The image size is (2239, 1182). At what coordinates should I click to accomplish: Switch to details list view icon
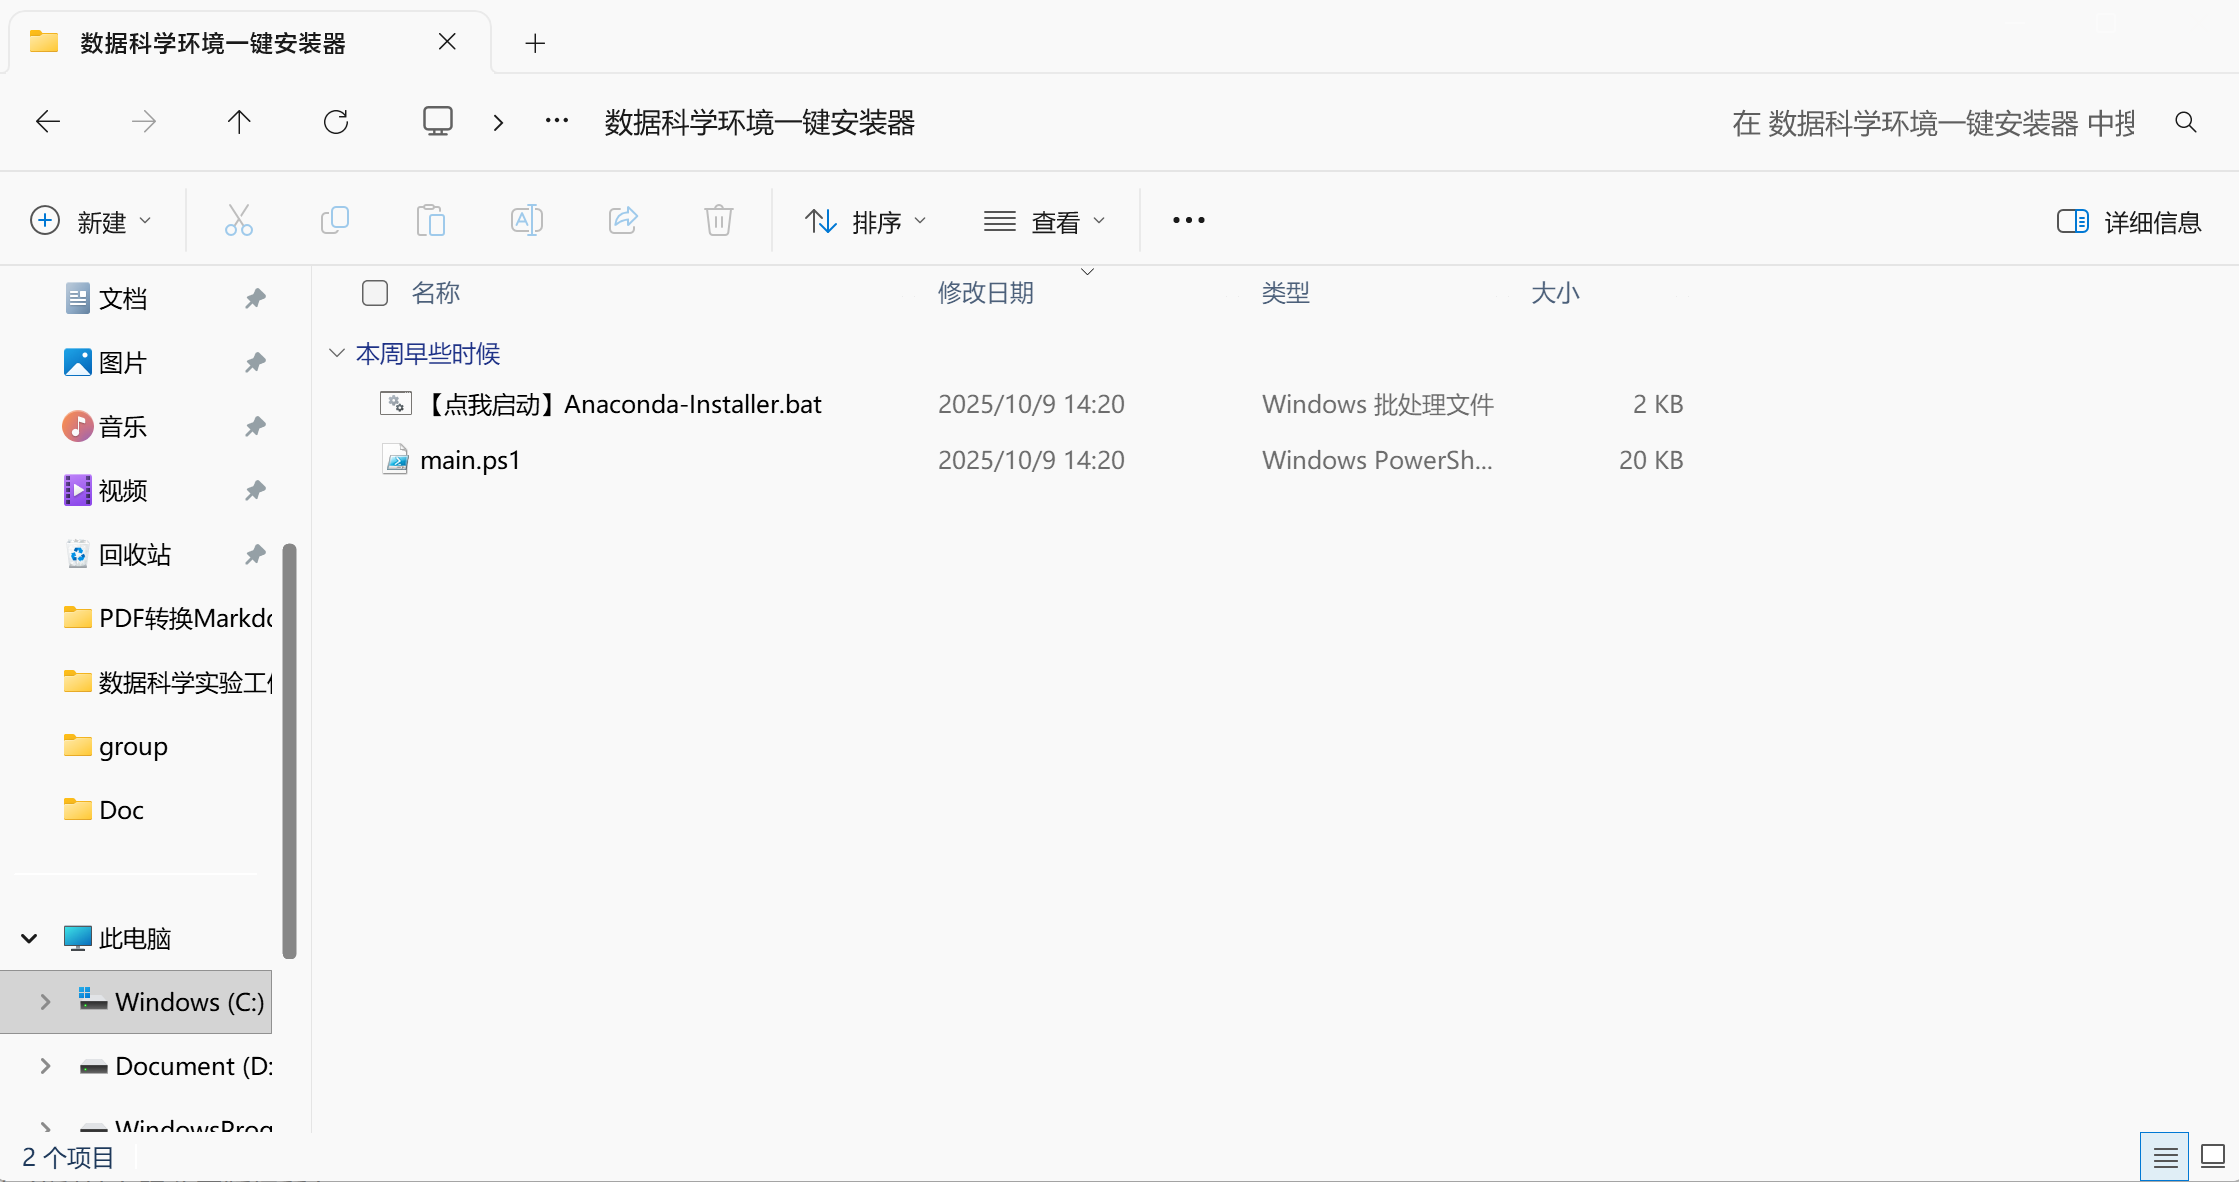tap(2165, 1157)
